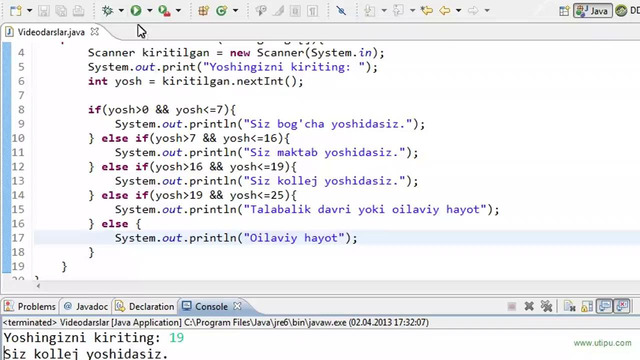The height and width of the screenshot is (360, 640).
Task: Click the "int yosh = kiritilgan.nextInt();" line
Action: pyautogui.click(x=196, y=81)
